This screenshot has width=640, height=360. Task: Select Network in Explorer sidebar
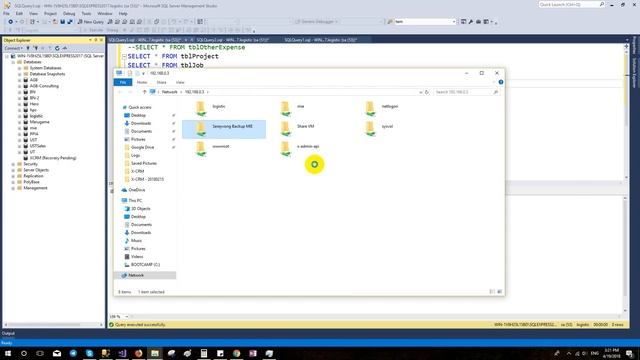(x=136, y=276)
